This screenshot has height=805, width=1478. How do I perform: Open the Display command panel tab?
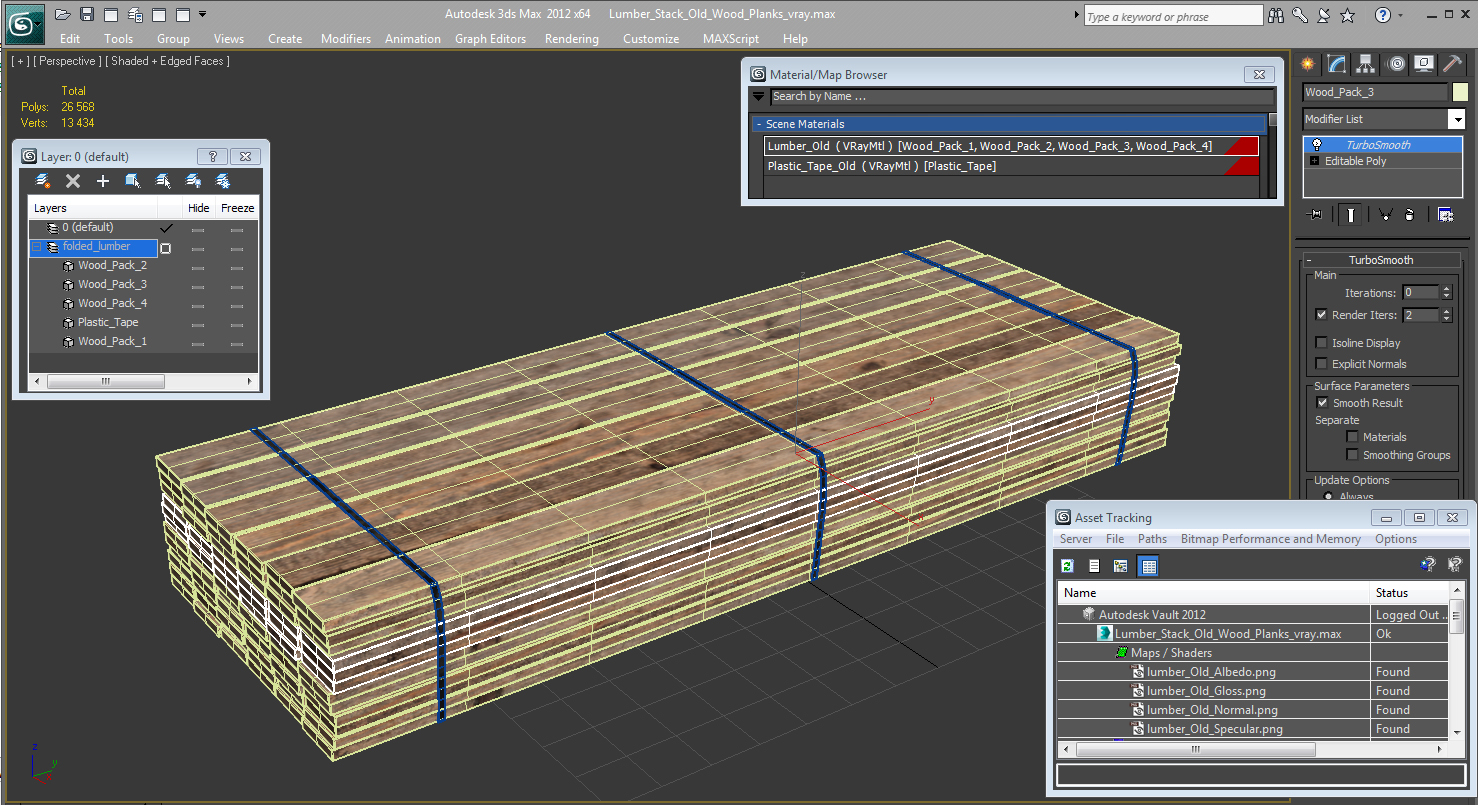(x=1425, y=64)
